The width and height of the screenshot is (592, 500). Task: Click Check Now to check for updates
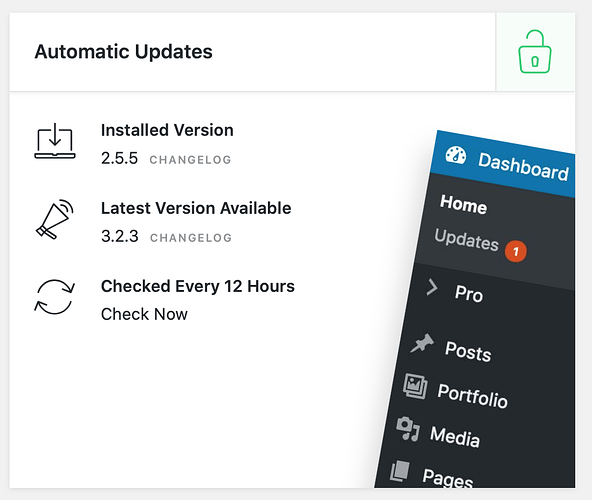(x=144, y=314)
